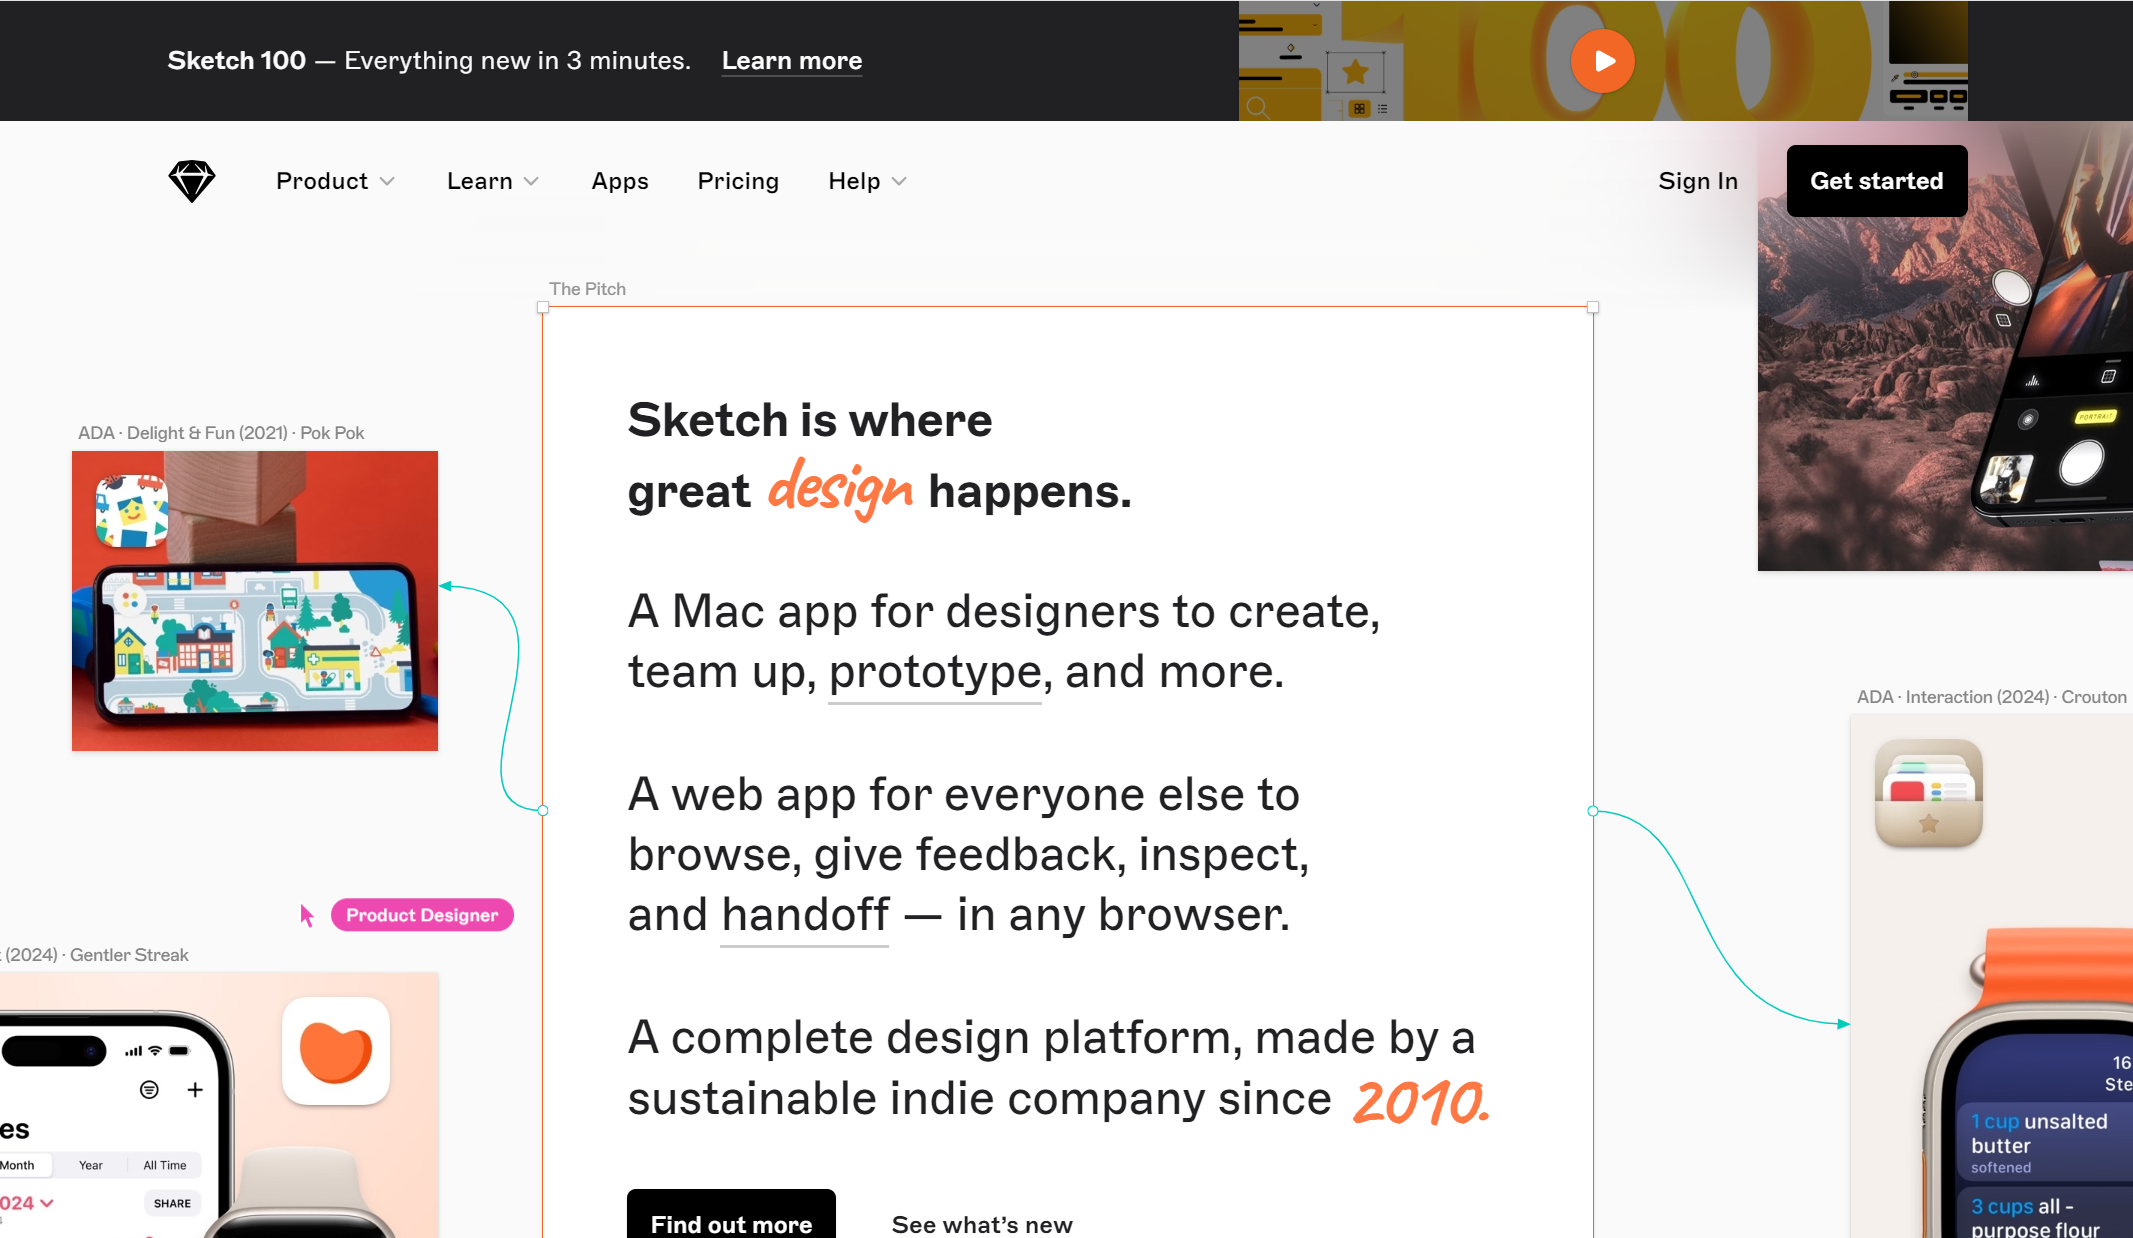
Task: Click the filter circle icon in mockup
Action: click(x=149, y=1089)
